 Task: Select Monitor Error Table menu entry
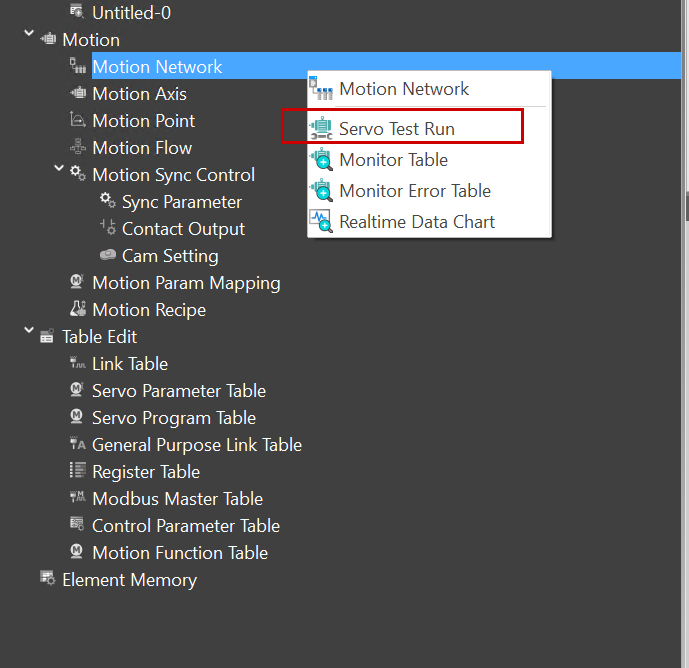tap(415, 191)
